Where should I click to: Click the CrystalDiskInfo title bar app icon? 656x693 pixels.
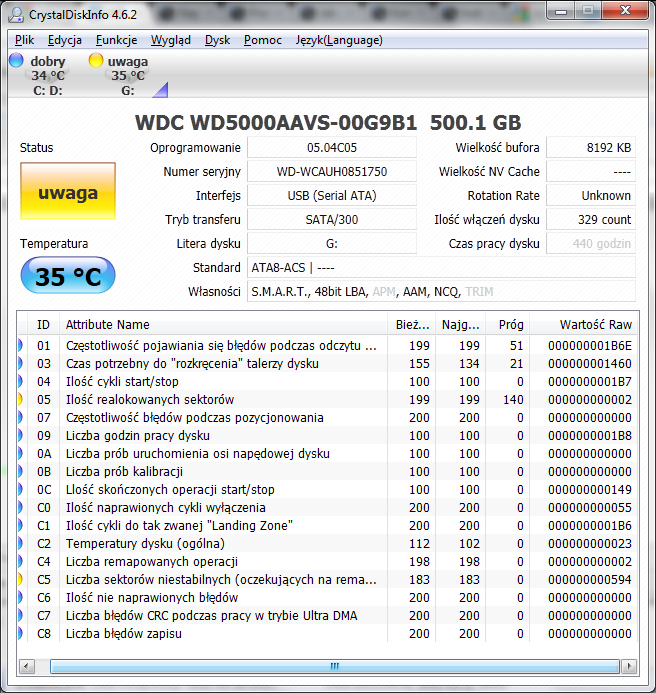(16, 15)
